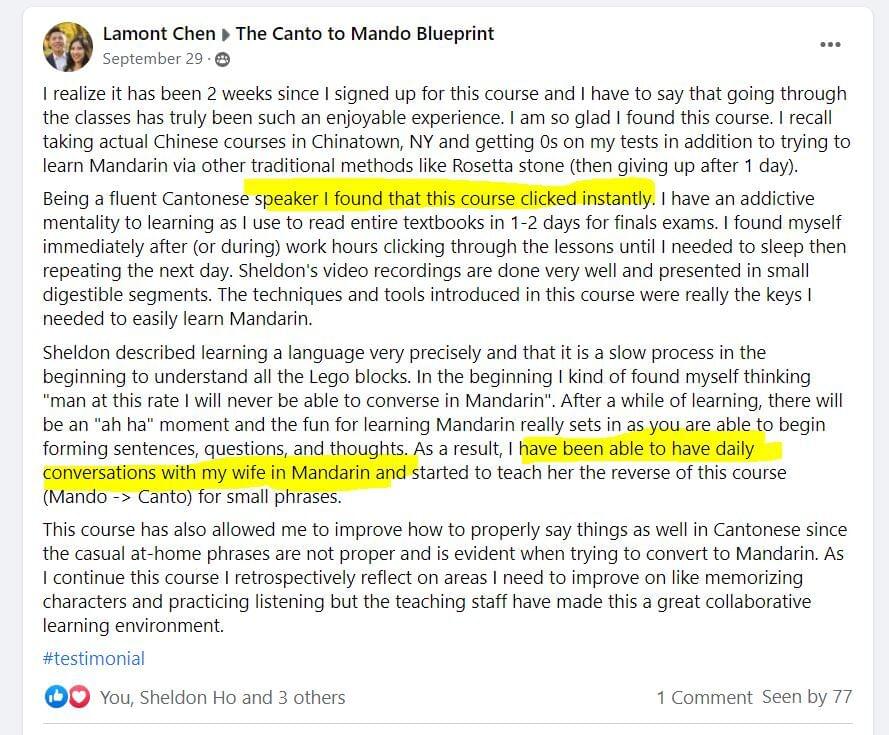Open the three-dots post options menu

pos(830,44)
